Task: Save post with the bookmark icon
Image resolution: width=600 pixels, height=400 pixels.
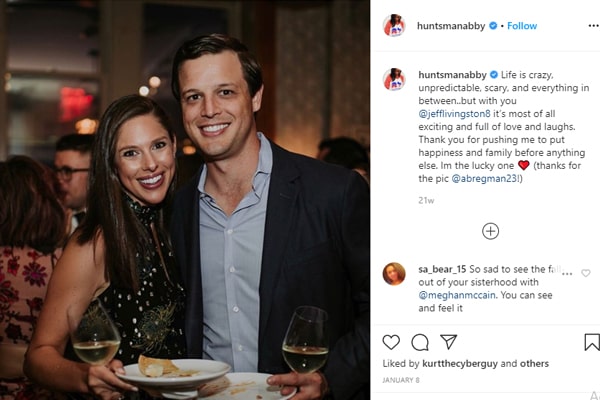Action: point(592,342)
